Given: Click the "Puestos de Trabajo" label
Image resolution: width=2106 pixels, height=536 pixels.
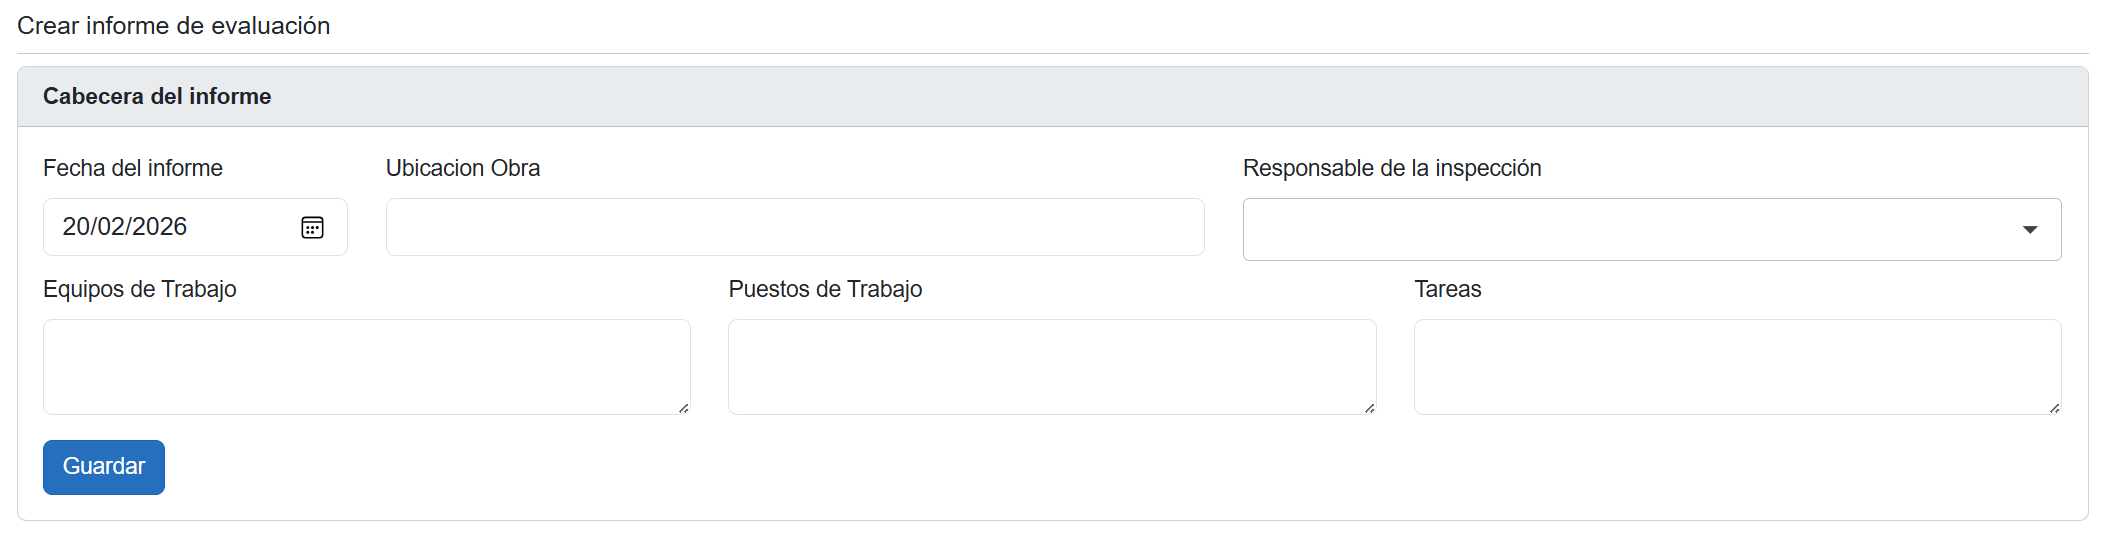Looking at the screenshot, I should tap(825, 289).
